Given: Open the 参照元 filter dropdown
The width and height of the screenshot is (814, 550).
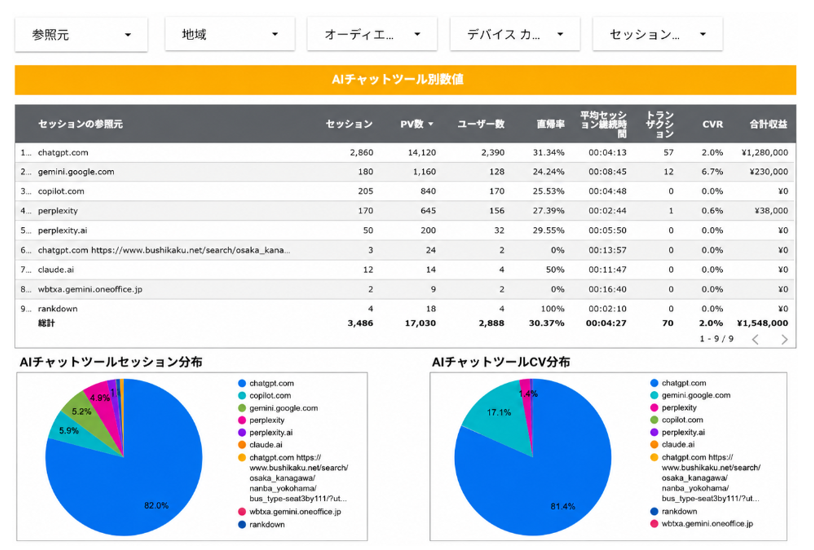Looking at the screenshot, I should (x=81, y=35).
